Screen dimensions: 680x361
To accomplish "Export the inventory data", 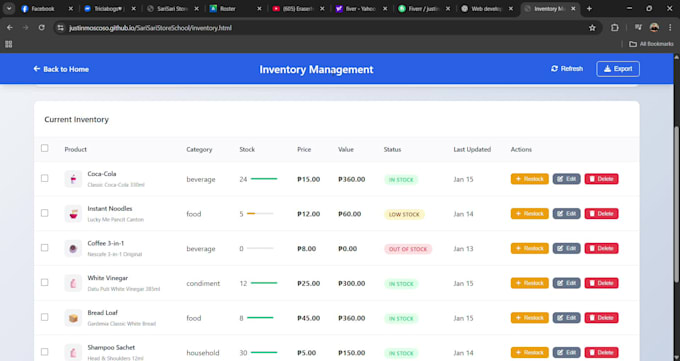I will (x=618, y=69).
